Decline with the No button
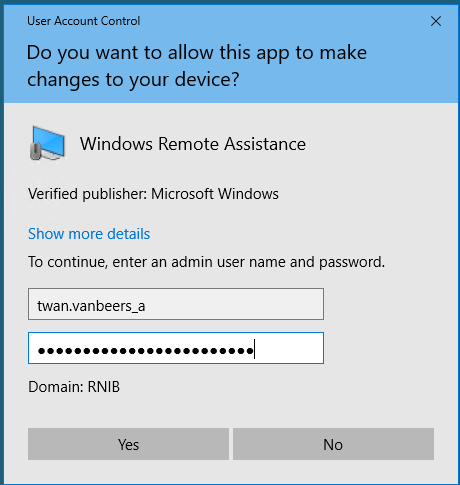460x485 pixels. pyautogui.click(x=333, y=444)
